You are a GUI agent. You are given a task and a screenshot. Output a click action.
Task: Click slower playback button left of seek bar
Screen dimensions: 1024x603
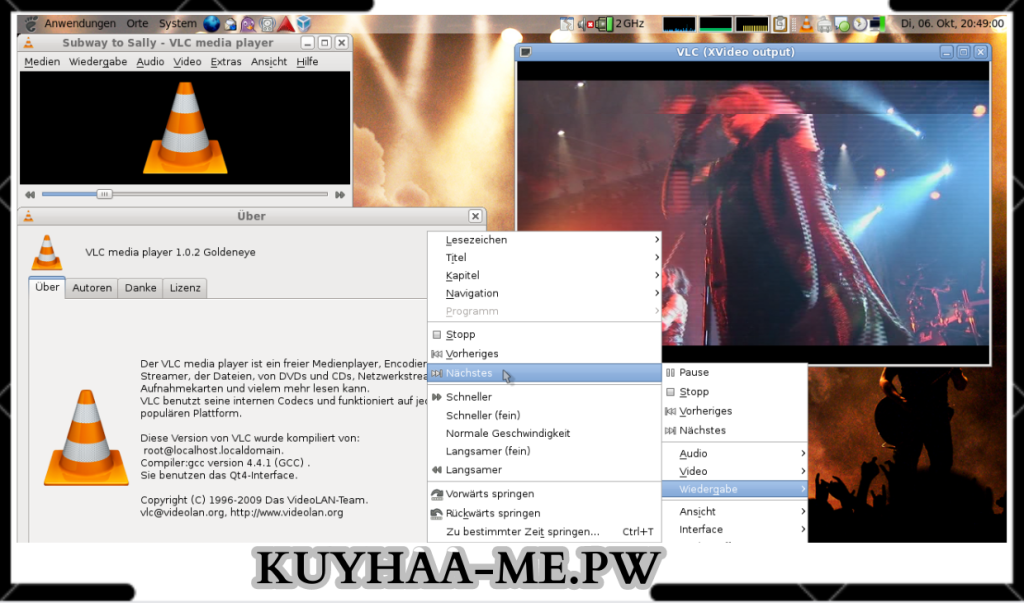point(30,195)
